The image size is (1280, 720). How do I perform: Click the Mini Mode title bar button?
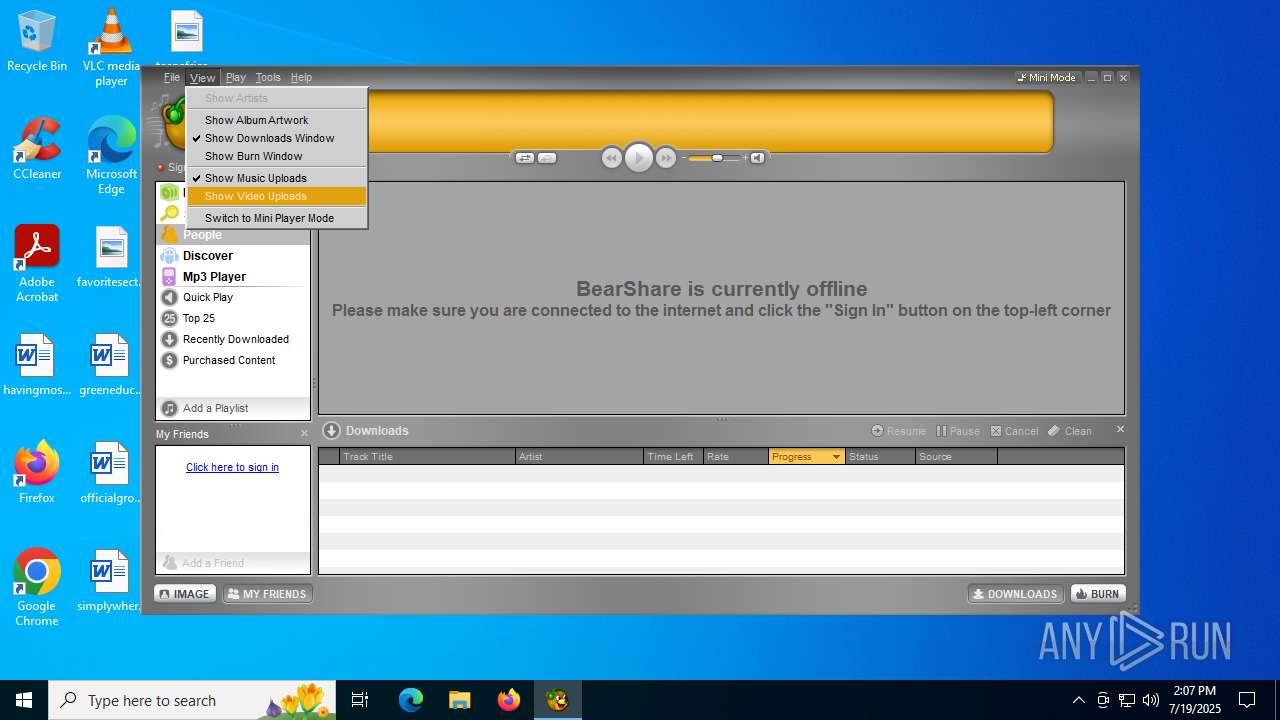pyautogui.click(x=1047, y=78)
